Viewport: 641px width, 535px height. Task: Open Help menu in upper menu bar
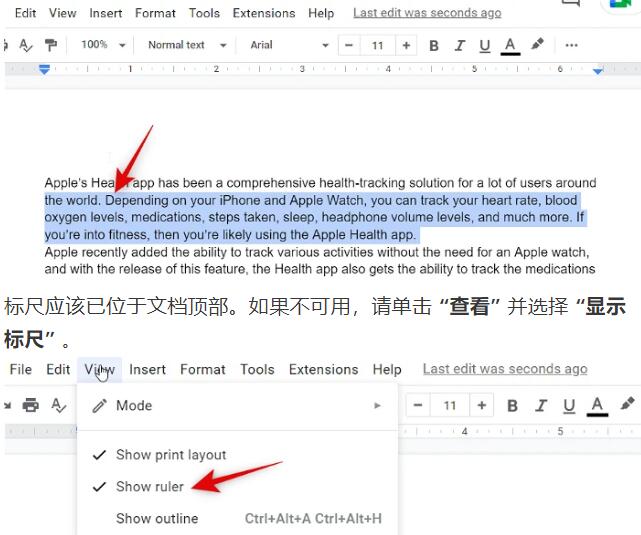tap(321, 13)
